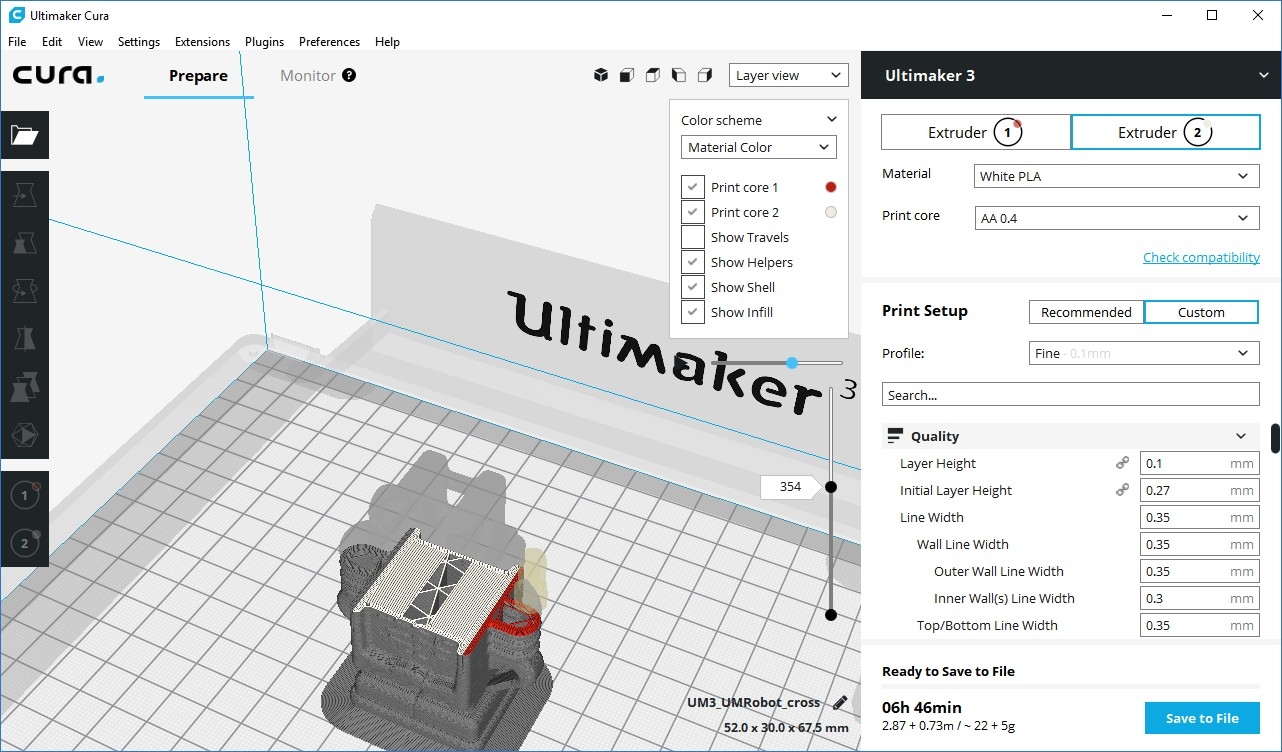Collapse the Quality settings section
1282x752 pixels.
click(1241, 436)
